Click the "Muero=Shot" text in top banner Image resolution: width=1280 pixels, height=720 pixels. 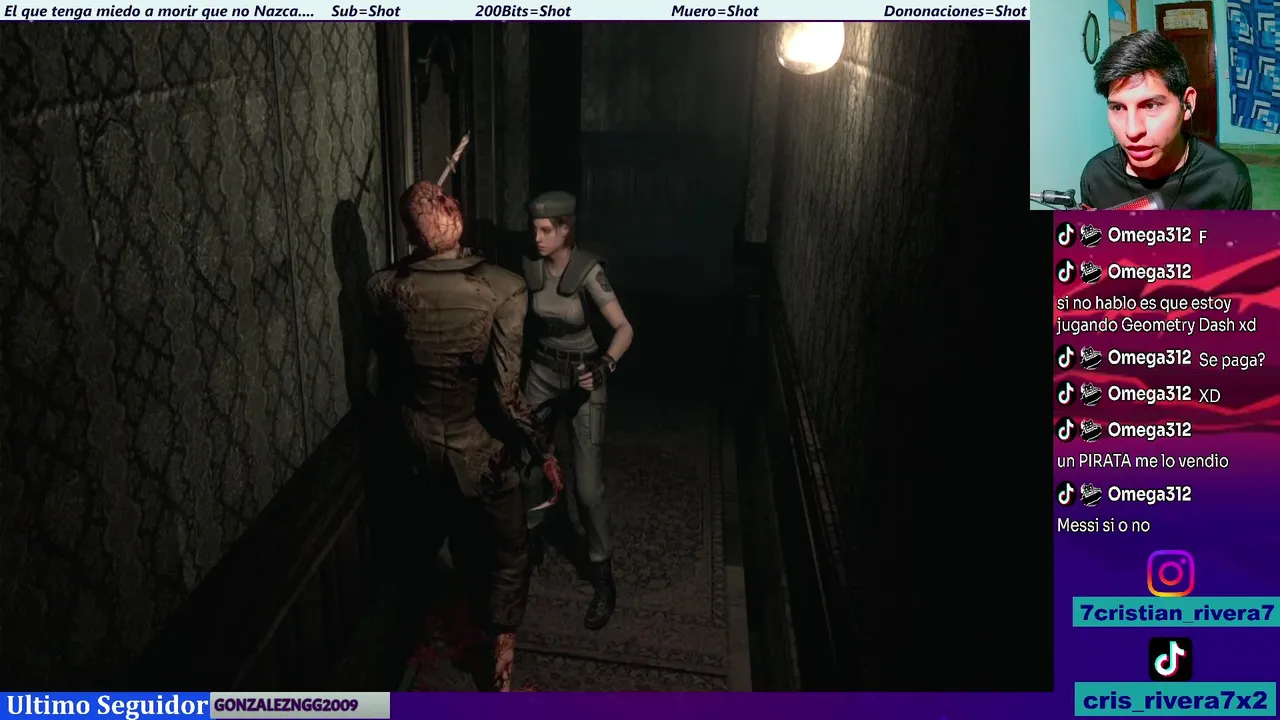tap(714, 11)
